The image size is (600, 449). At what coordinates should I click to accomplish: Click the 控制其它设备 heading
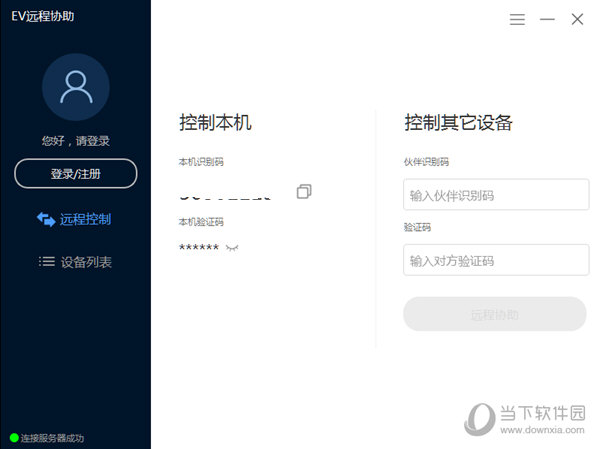click(x=458, y=123)
